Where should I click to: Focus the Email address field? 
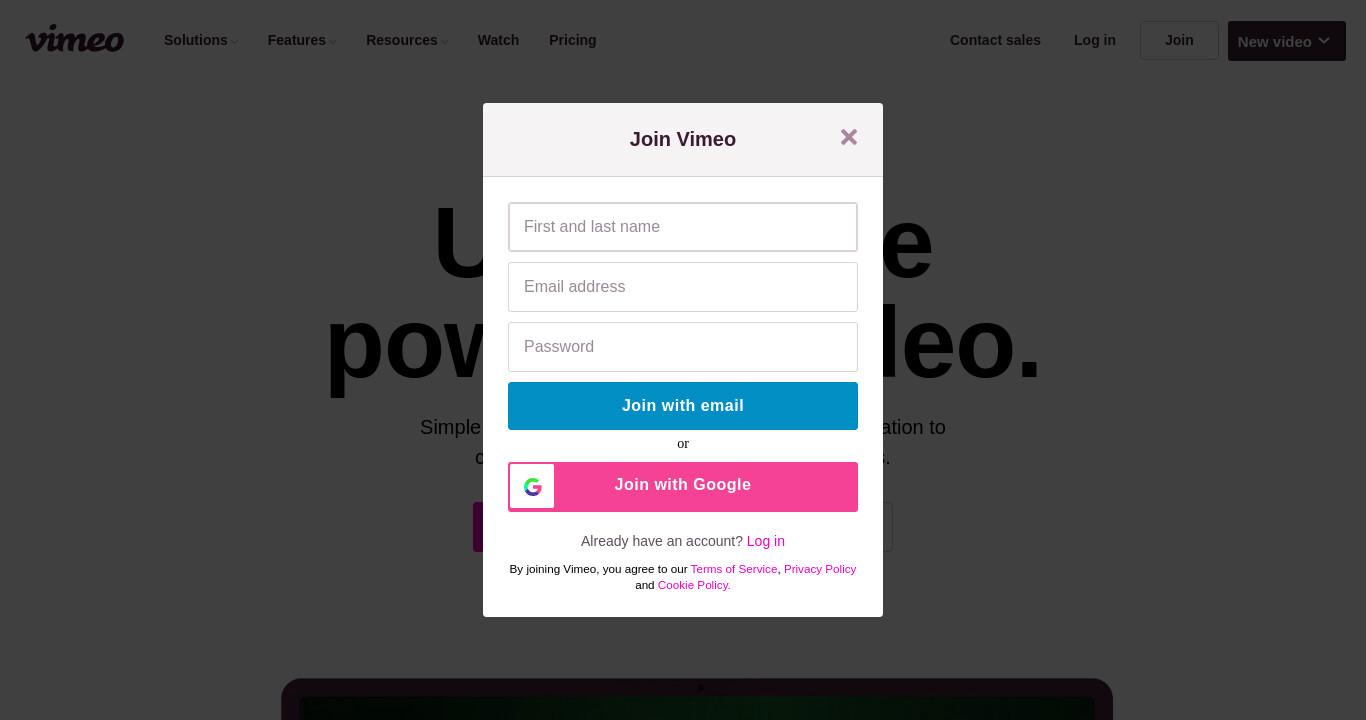683,287
